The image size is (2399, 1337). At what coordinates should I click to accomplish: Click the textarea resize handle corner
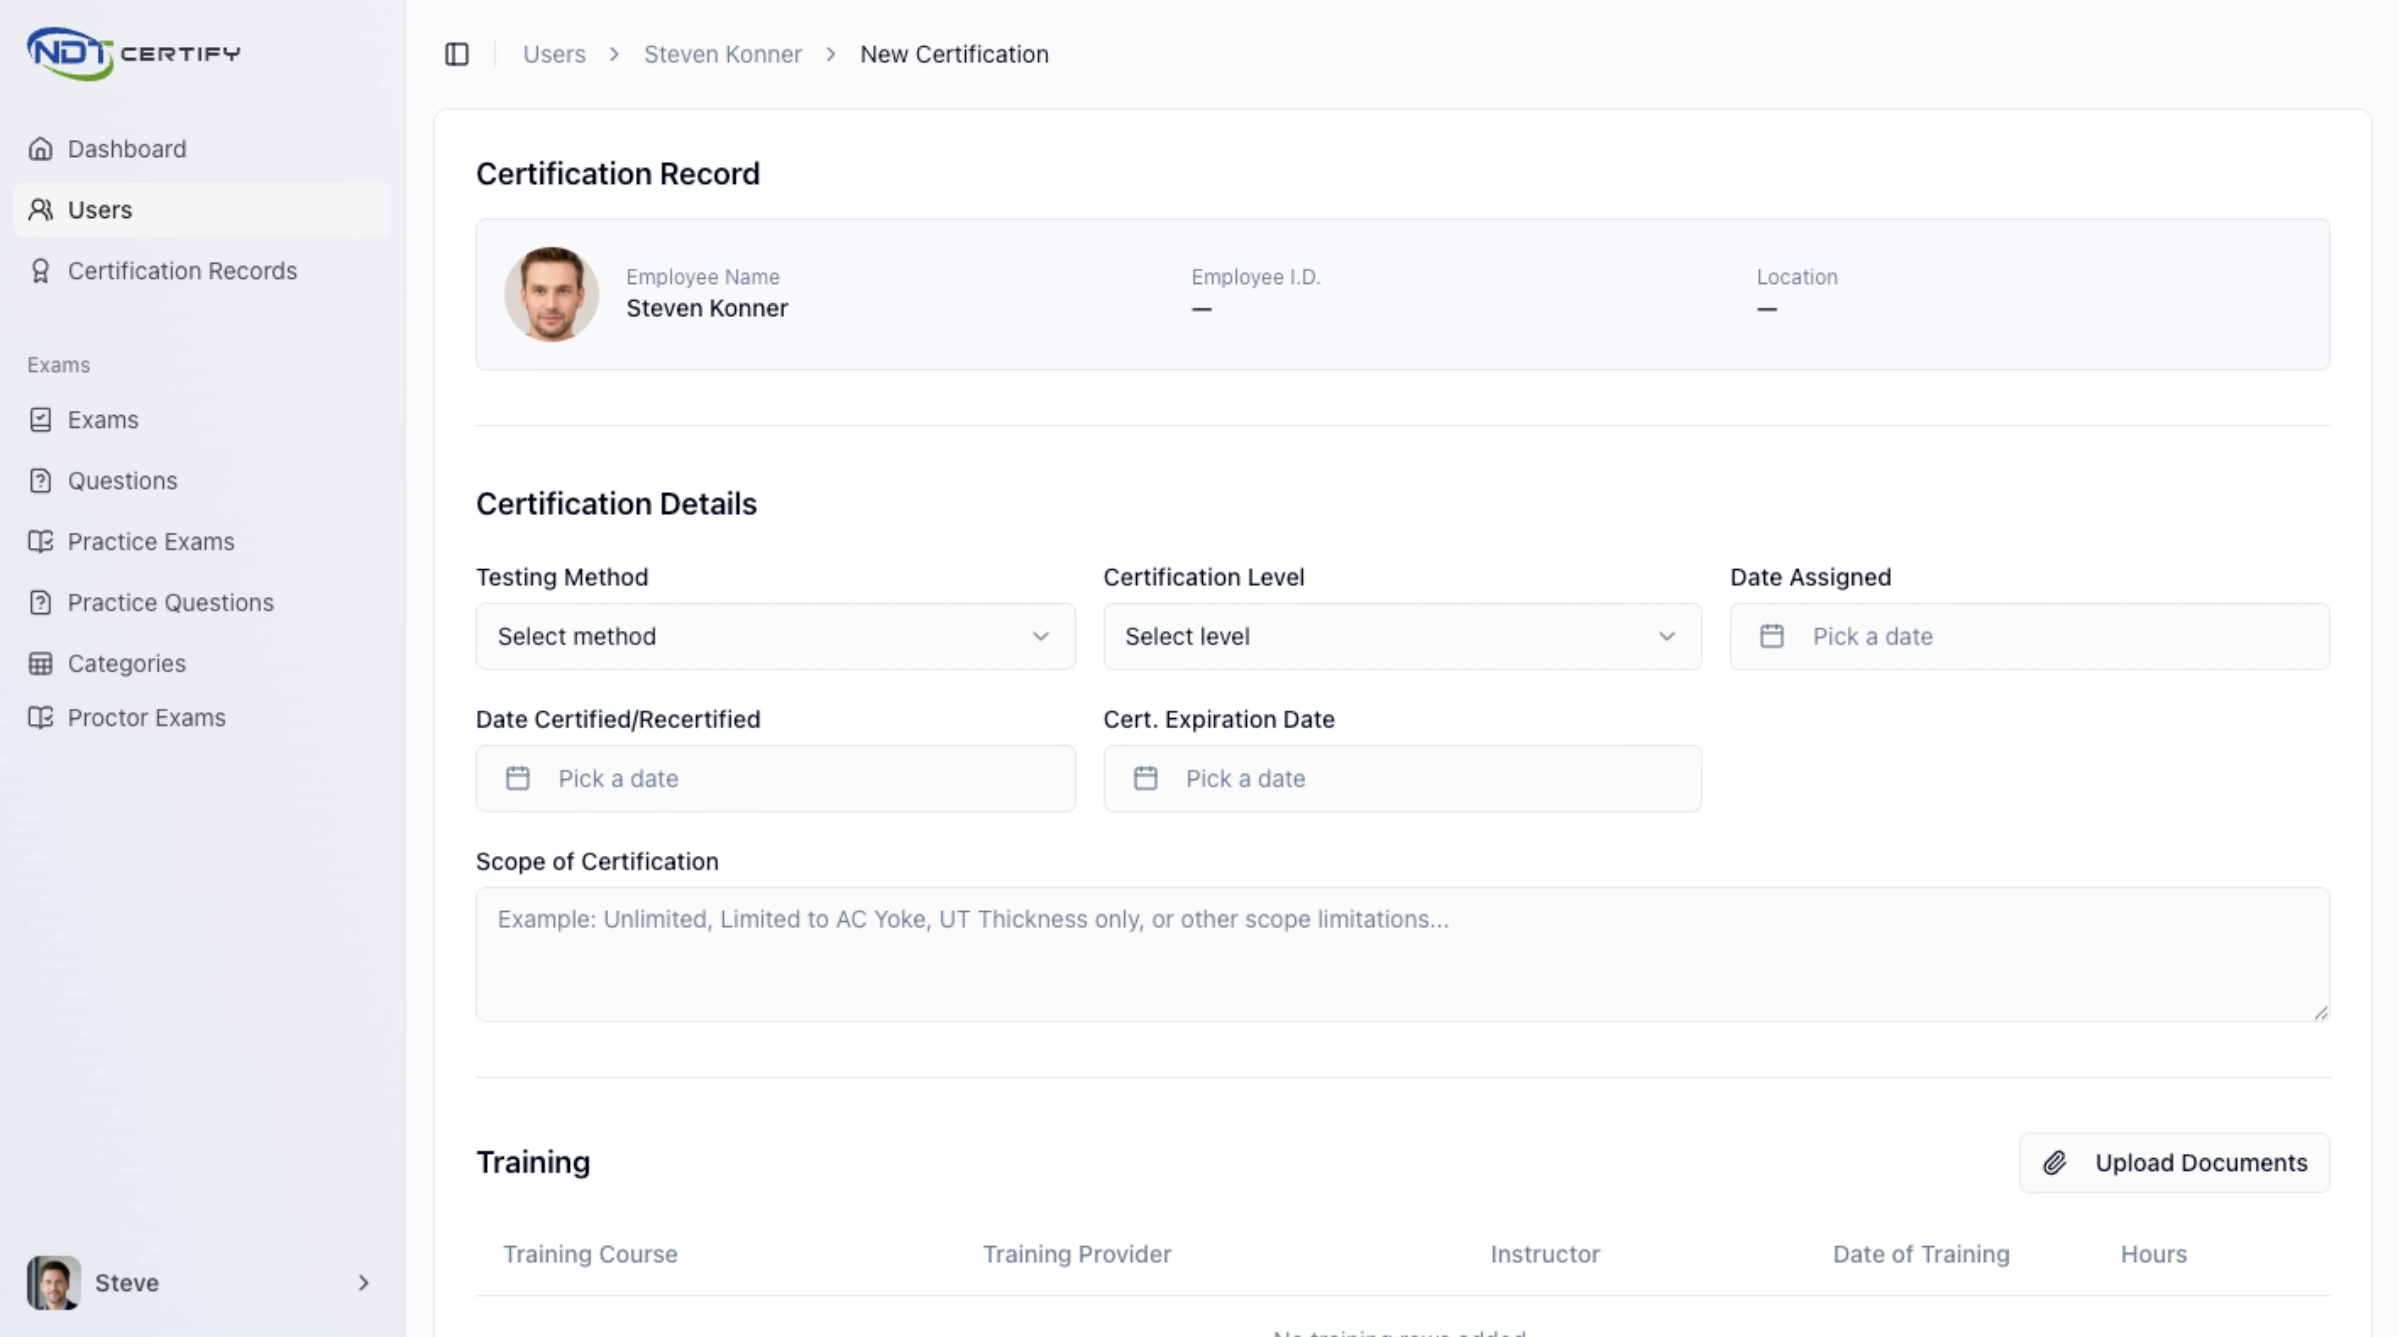click(x=2320, y=1012)
